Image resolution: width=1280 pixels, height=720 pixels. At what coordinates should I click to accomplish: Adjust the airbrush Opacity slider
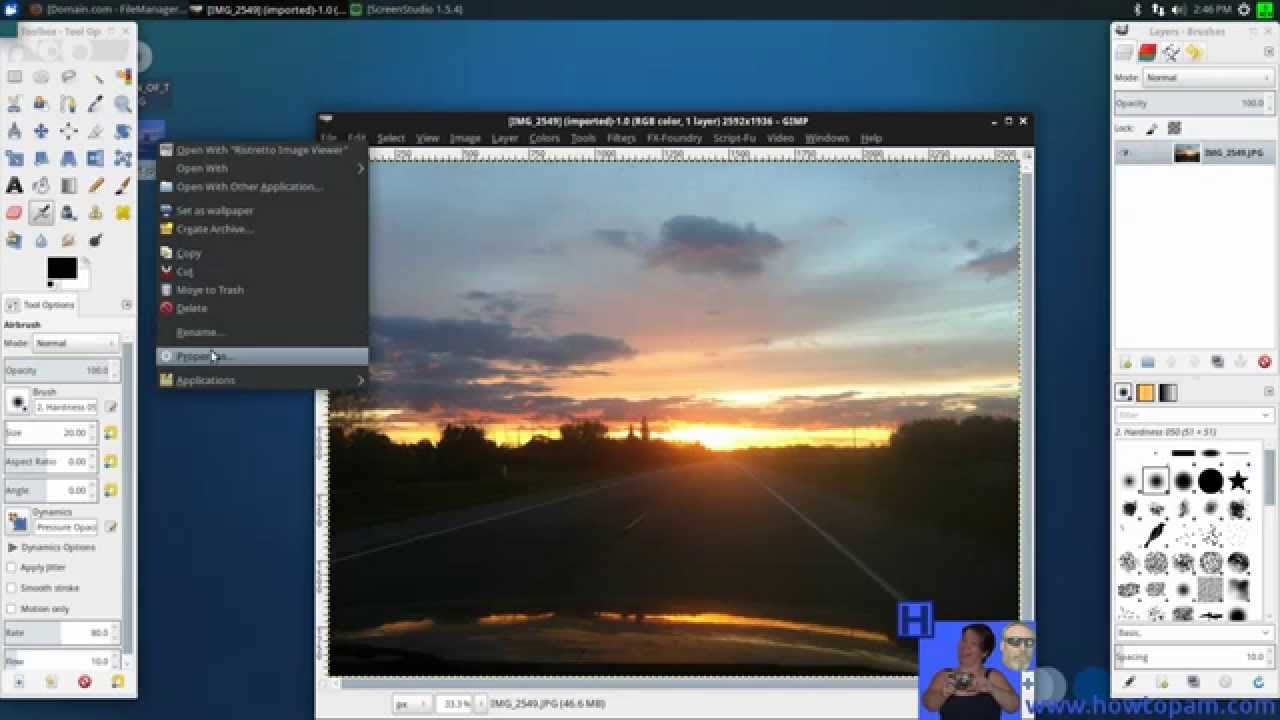tap(61, 370)
